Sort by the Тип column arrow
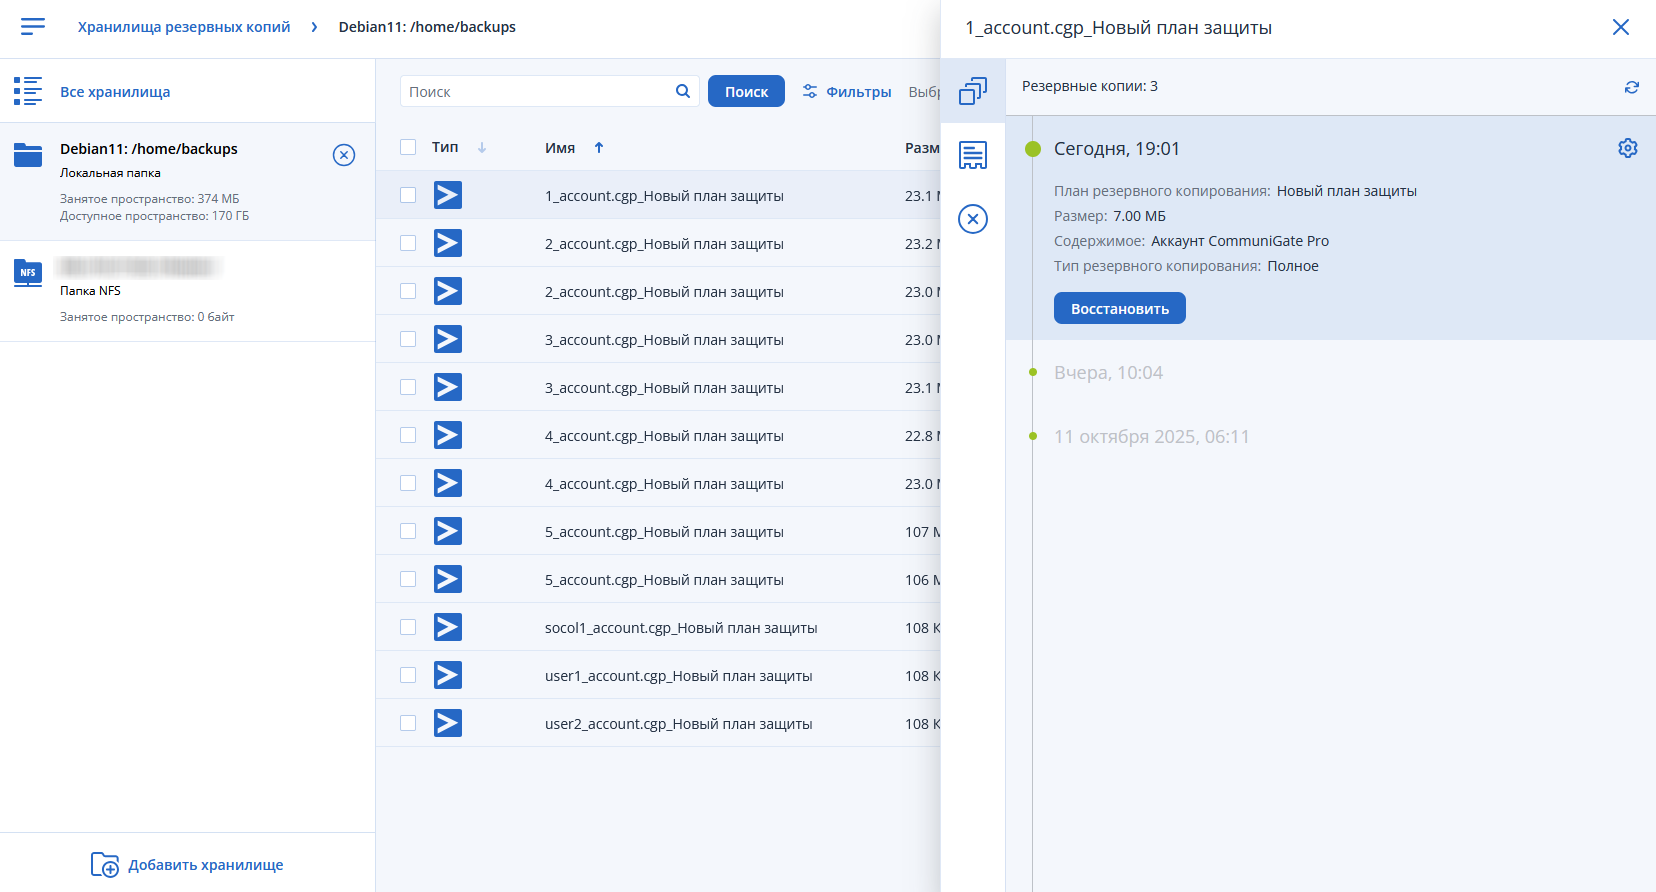 [x=482, y=147]
